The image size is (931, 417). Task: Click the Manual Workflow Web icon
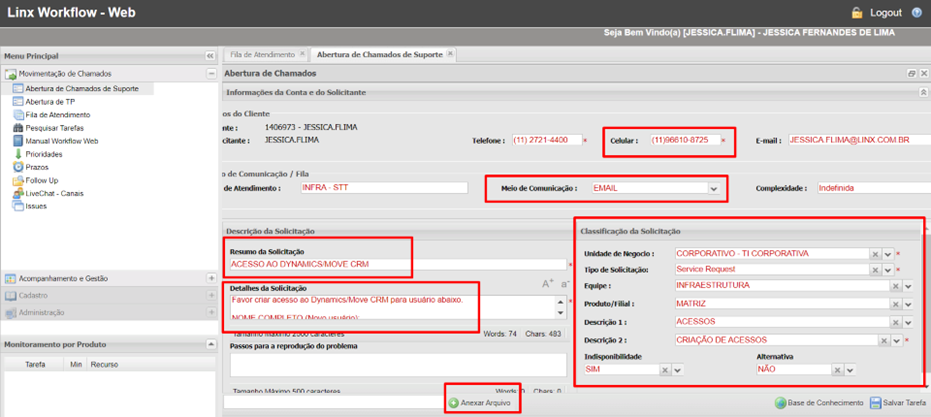click(x=18, y=141)
